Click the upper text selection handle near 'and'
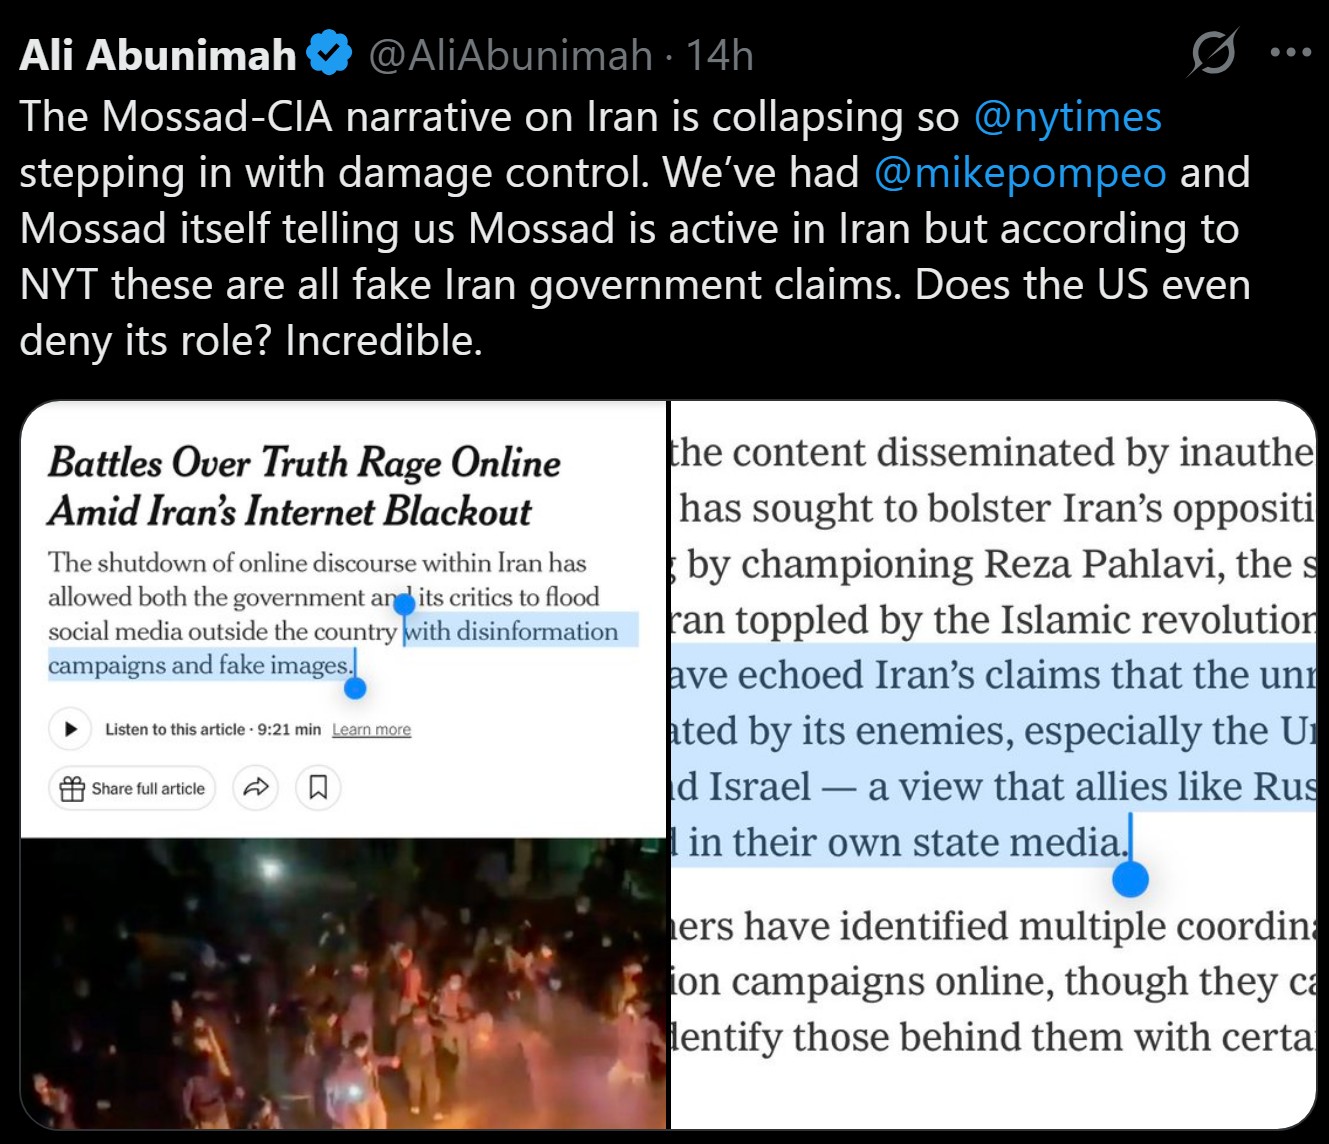 tap(404, 605)
